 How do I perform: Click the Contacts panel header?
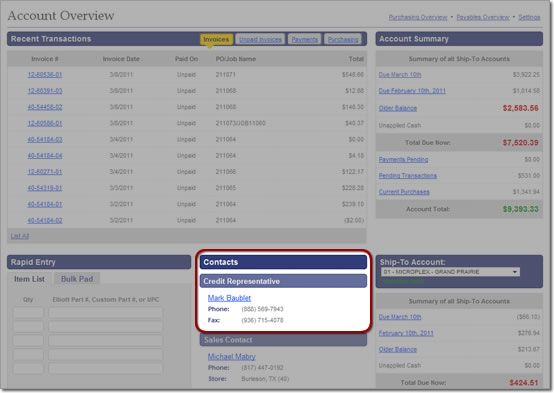click(x=283, y=262)
